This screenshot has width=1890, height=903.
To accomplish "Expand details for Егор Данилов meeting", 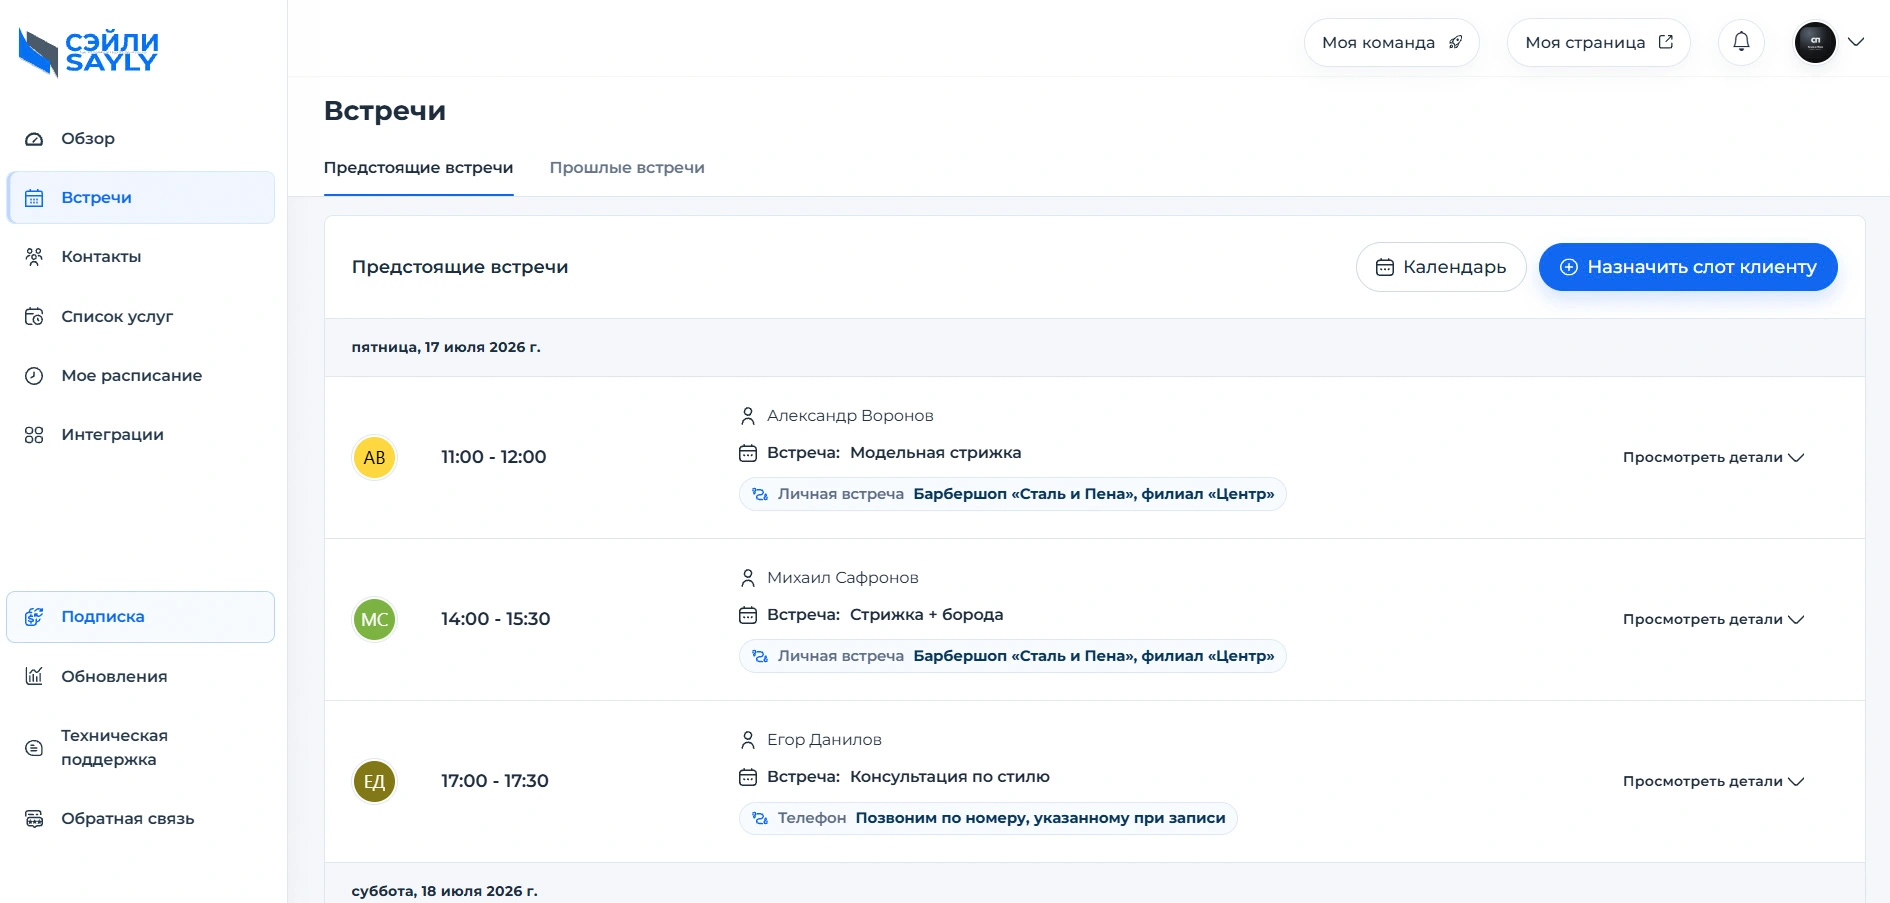I will pyautogui.click(x=1713, y=782).
